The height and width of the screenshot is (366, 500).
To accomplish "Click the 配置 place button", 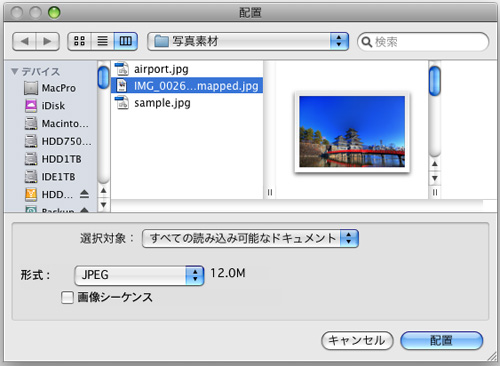I will pyautogui.click(x=442, y=340).
